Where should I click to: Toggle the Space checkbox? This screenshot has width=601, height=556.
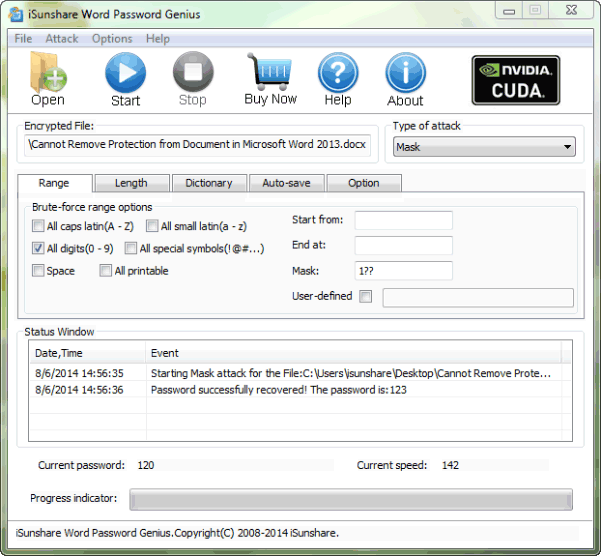(38, 271)
